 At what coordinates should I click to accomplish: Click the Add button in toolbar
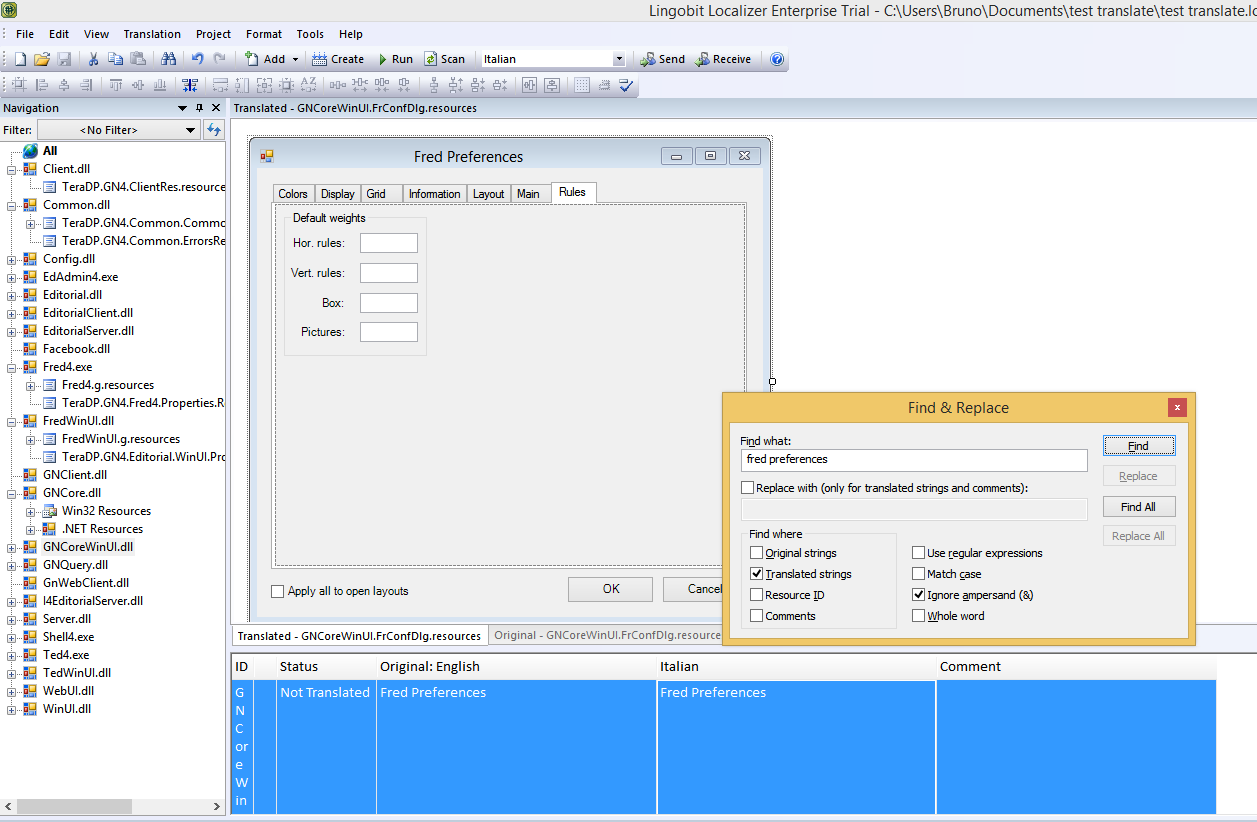pyautogui.click(x=265, y=59)
